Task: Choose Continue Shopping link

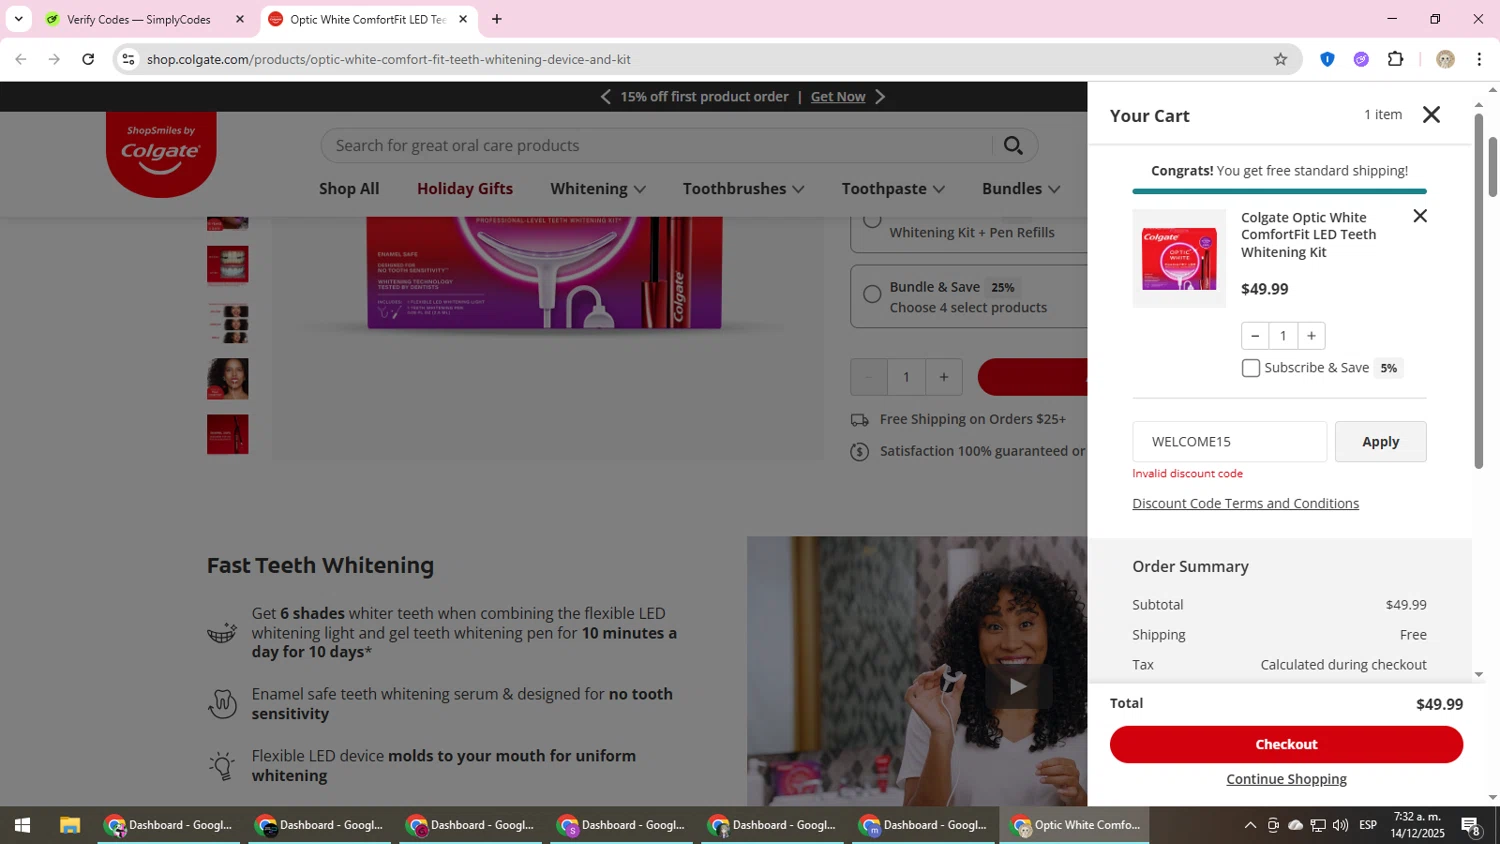Action: tap(1286, 779)
